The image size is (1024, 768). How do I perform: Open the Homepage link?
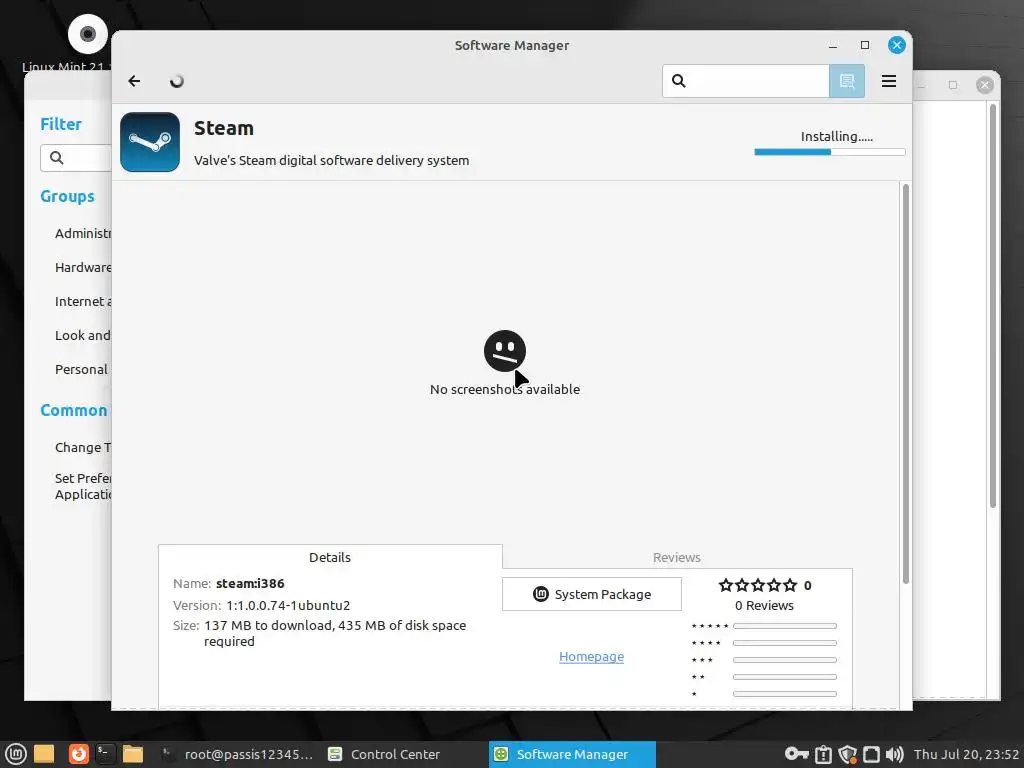pyautogui.click(x=591, y=656)
